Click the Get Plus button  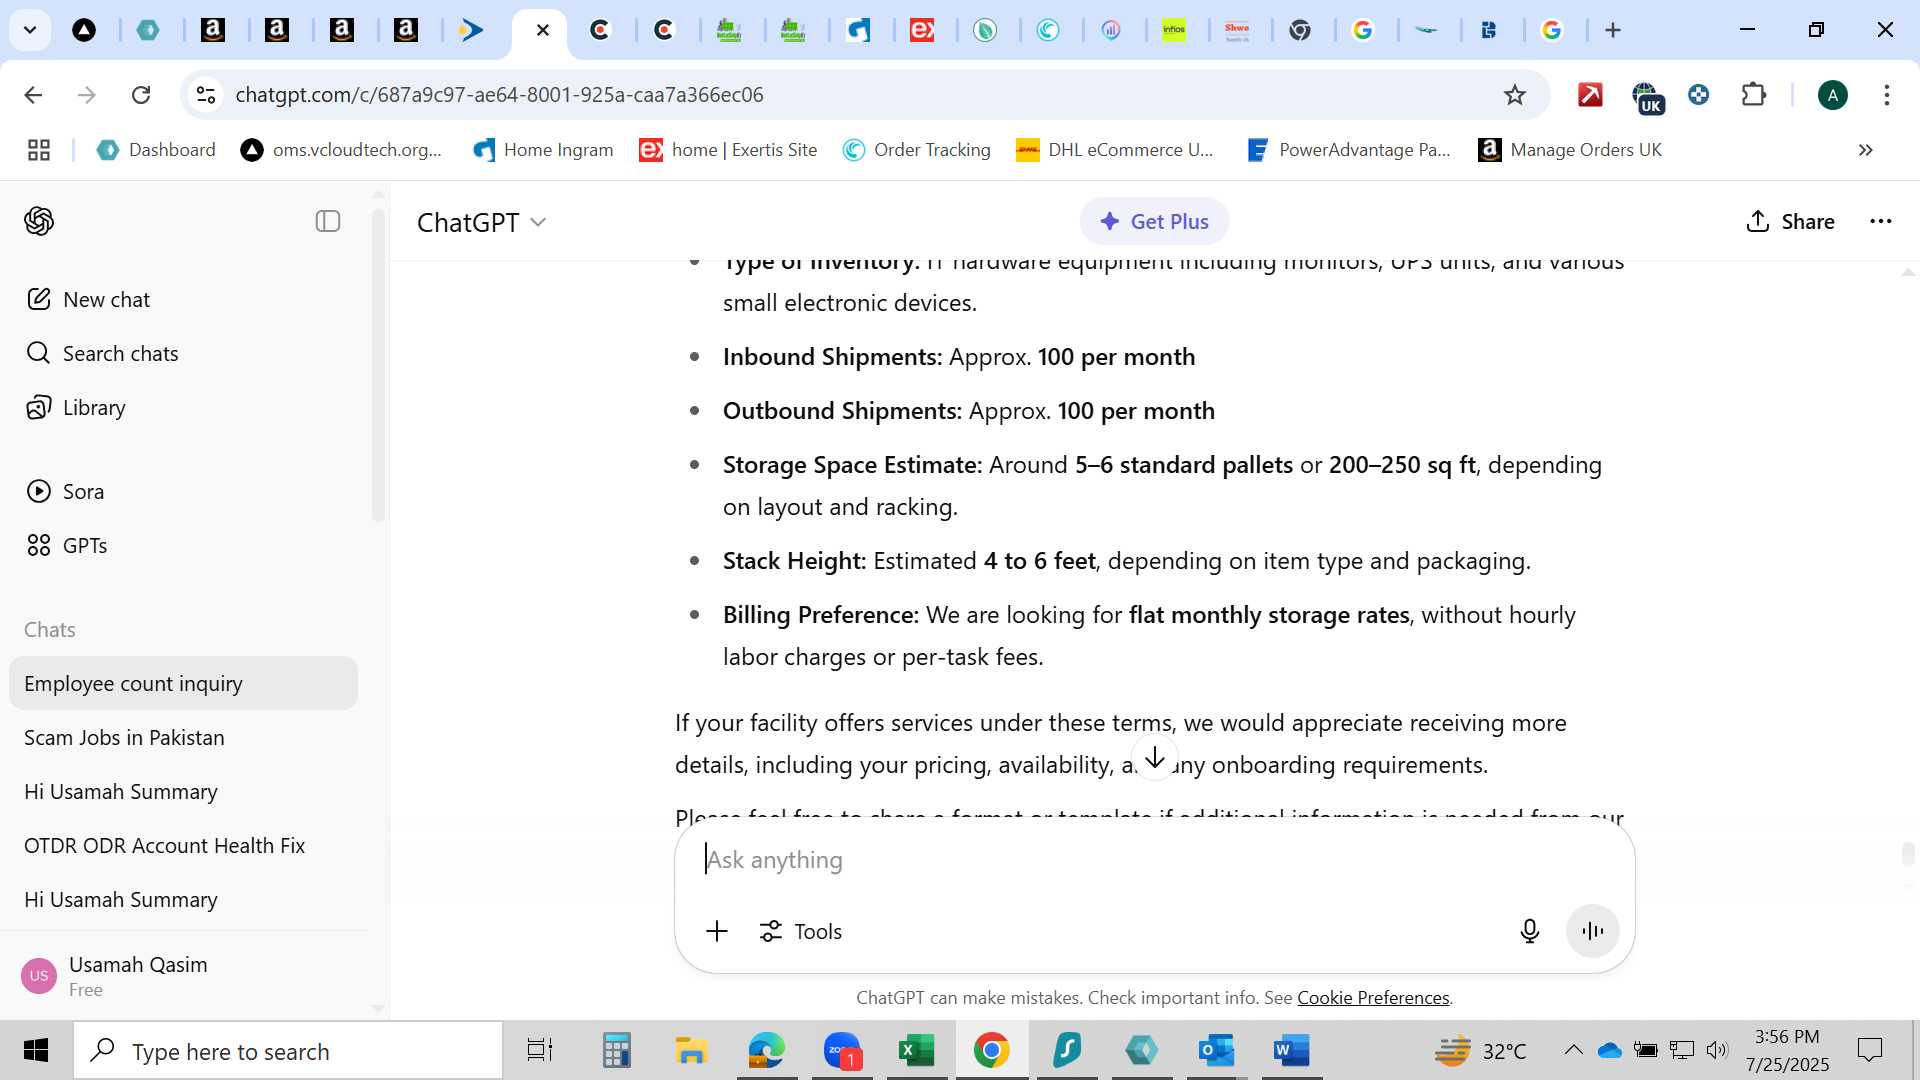pyautogui.click(x=1154, y=221)
